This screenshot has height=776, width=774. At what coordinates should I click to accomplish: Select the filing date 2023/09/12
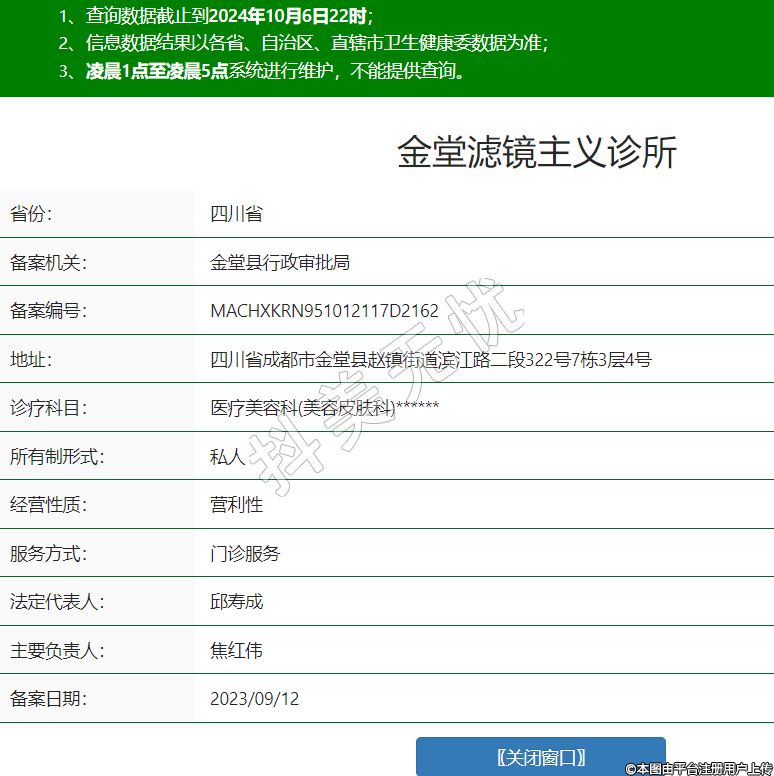(254, 699)
